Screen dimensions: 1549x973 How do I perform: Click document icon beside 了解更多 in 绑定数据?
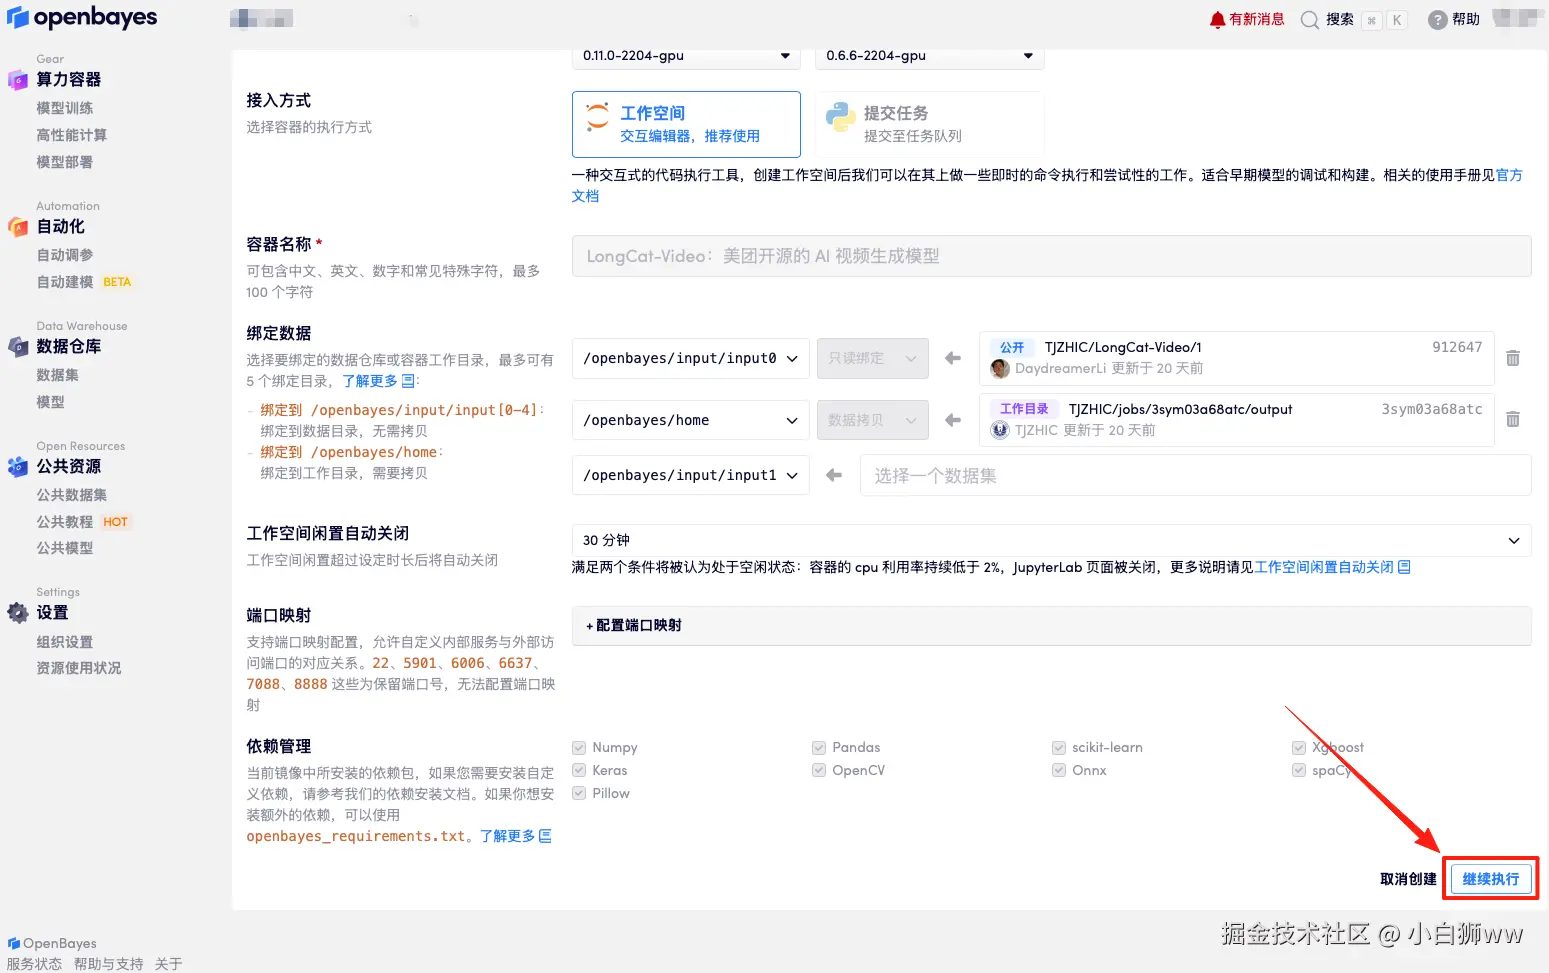tap(408, 381)
